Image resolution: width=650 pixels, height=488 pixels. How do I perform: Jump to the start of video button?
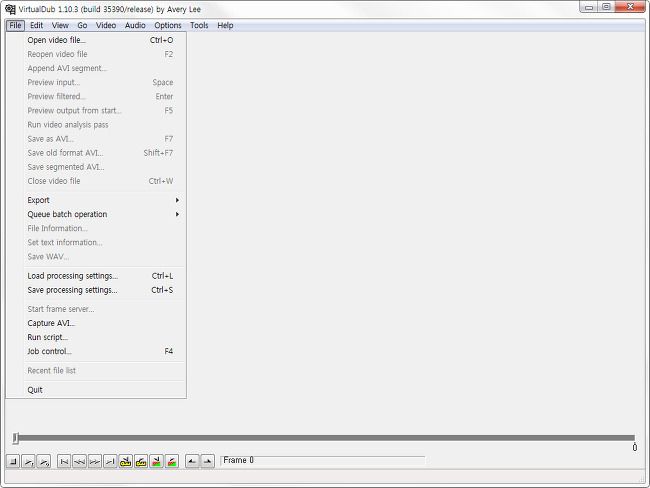coord(64,461)
